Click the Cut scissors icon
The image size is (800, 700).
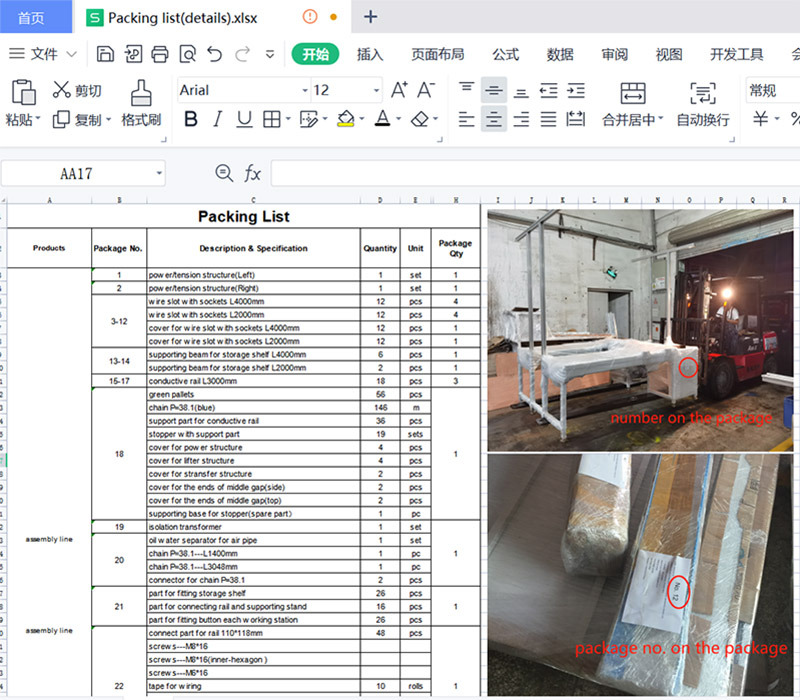[x=62, y=90]
